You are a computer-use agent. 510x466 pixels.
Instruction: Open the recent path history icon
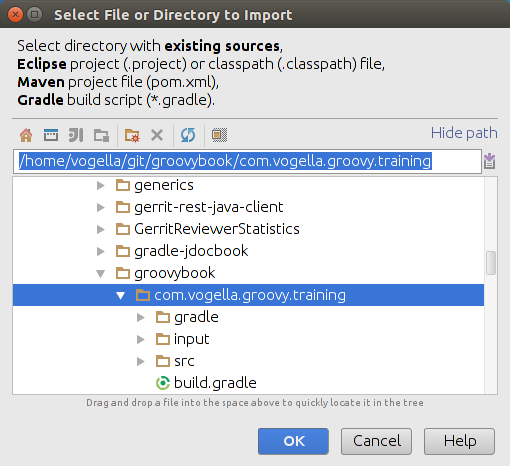coord(489,161)
